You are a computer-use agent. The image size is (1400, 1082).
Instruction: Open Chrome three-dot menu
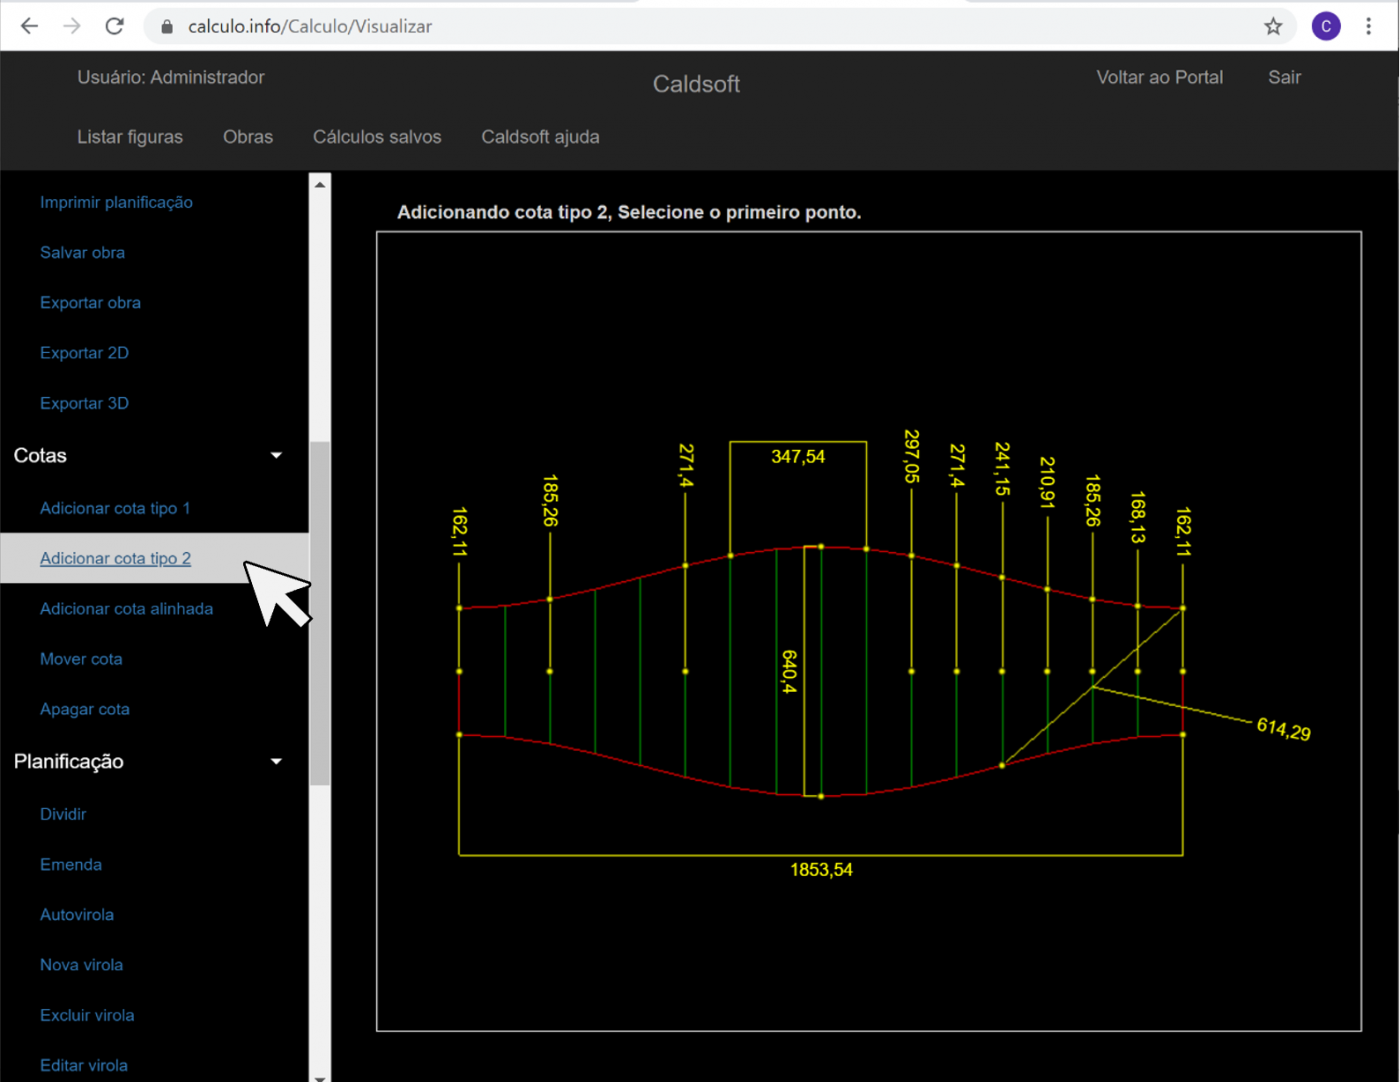point(1369,27)
